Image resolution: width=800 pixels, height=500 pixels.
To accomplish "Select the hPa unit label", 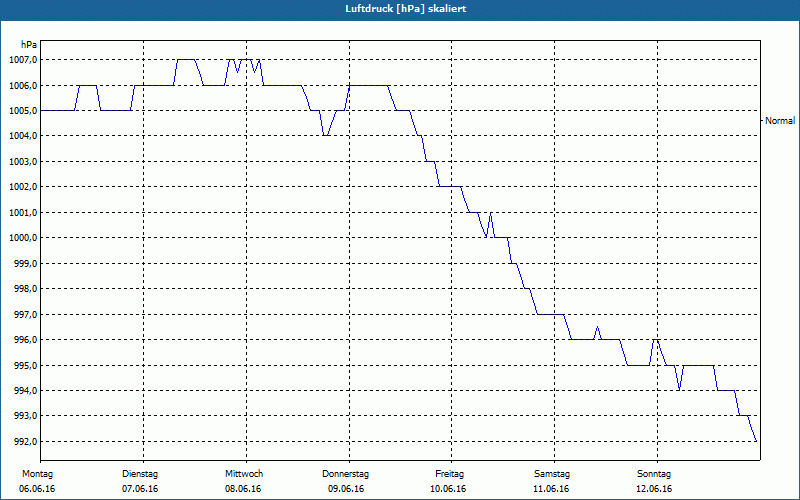I will [29, 45].
